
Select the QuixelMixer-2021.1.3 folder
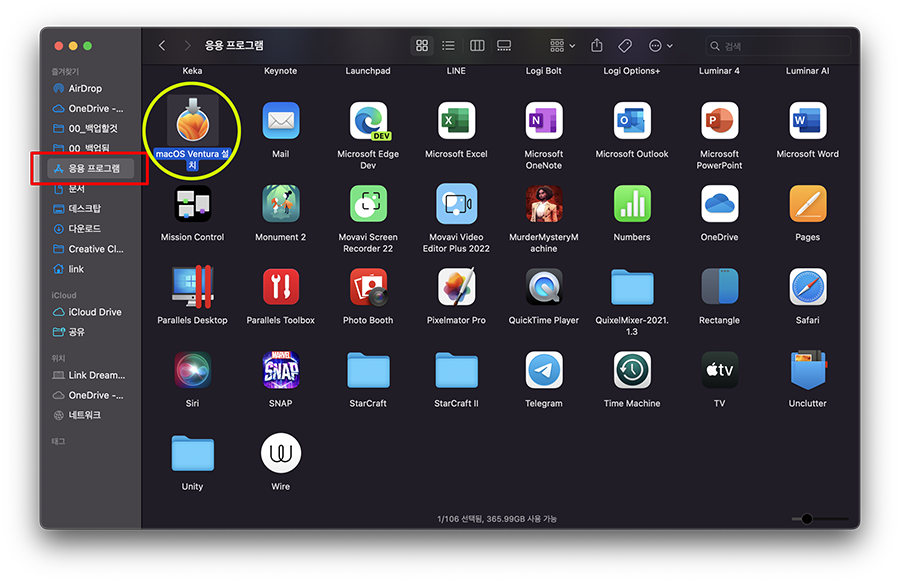tap(632, 287)
